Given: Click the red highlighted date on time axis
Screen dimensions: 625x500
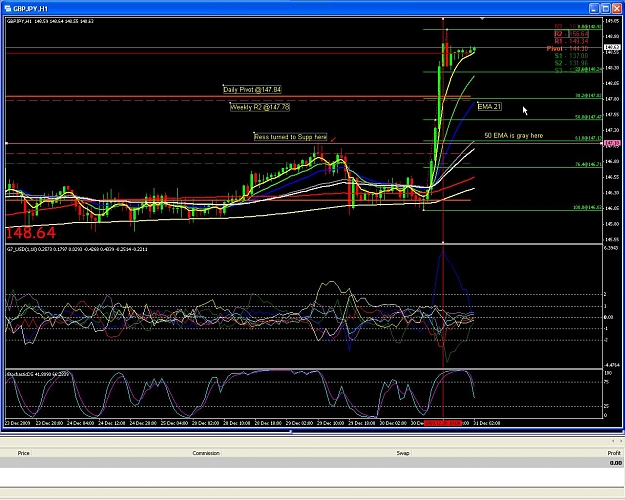Looking at the screenshot, I should (443, 423).
